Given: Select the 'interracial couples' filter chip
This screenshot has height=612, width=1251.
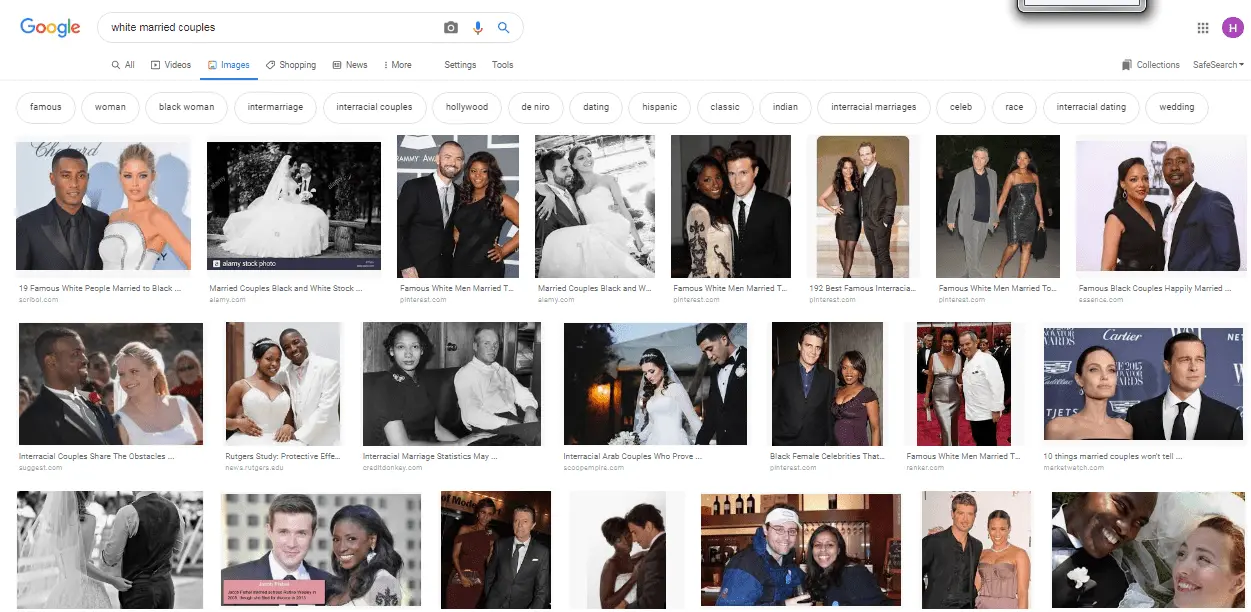Looking at the screenshot, I should pyautogui.click(x=374, y=107).
